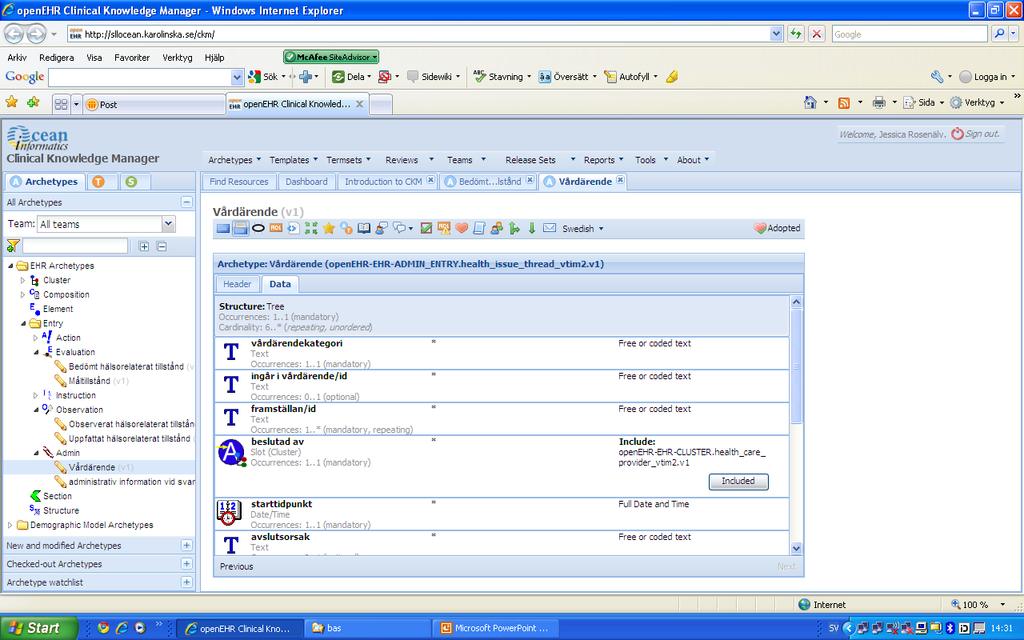Click the XML code view icon
Image resolution: width=1024 pixels, height=640 pixels.
[293, 228]
